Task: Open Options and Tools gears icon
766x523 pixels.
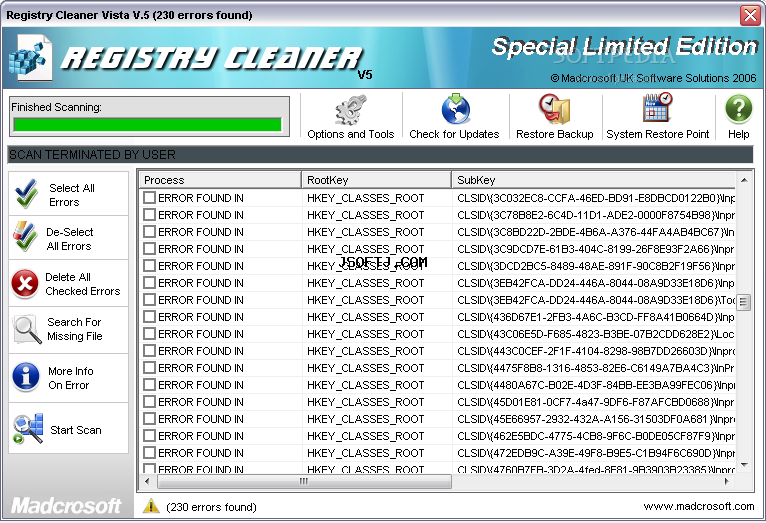Action: tap(350, 110)
